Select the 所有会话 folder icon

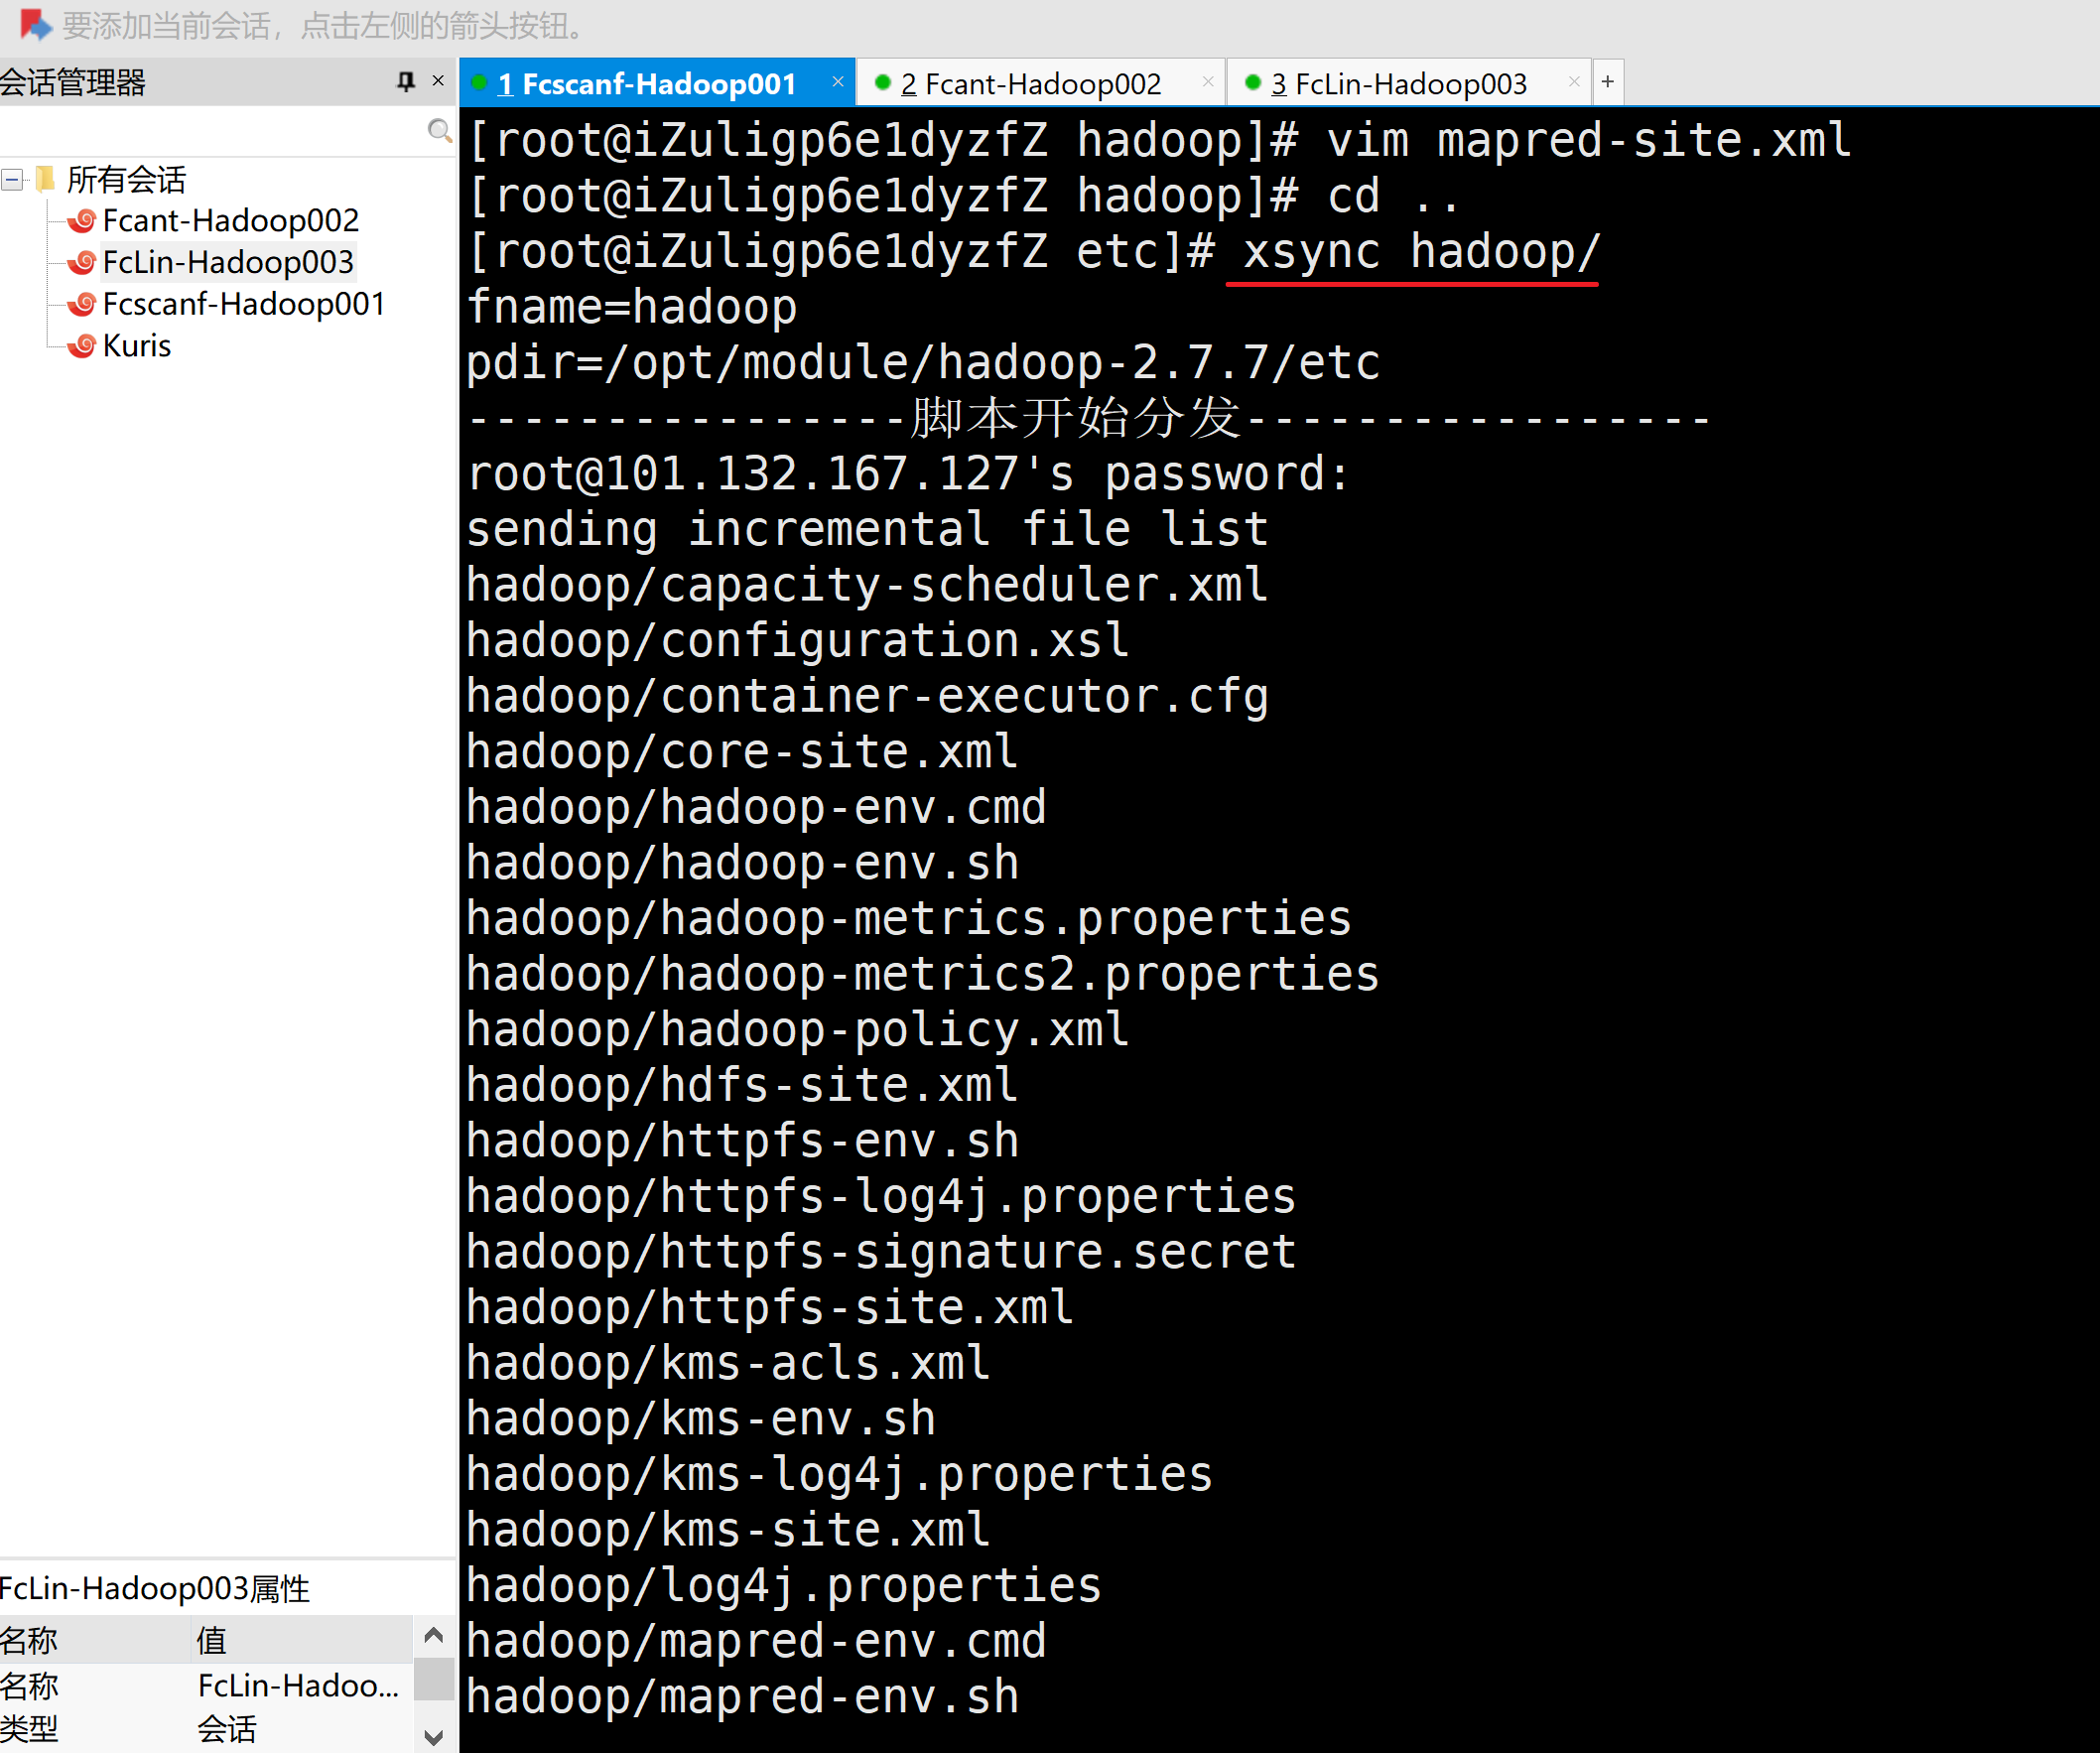[45, 179]
